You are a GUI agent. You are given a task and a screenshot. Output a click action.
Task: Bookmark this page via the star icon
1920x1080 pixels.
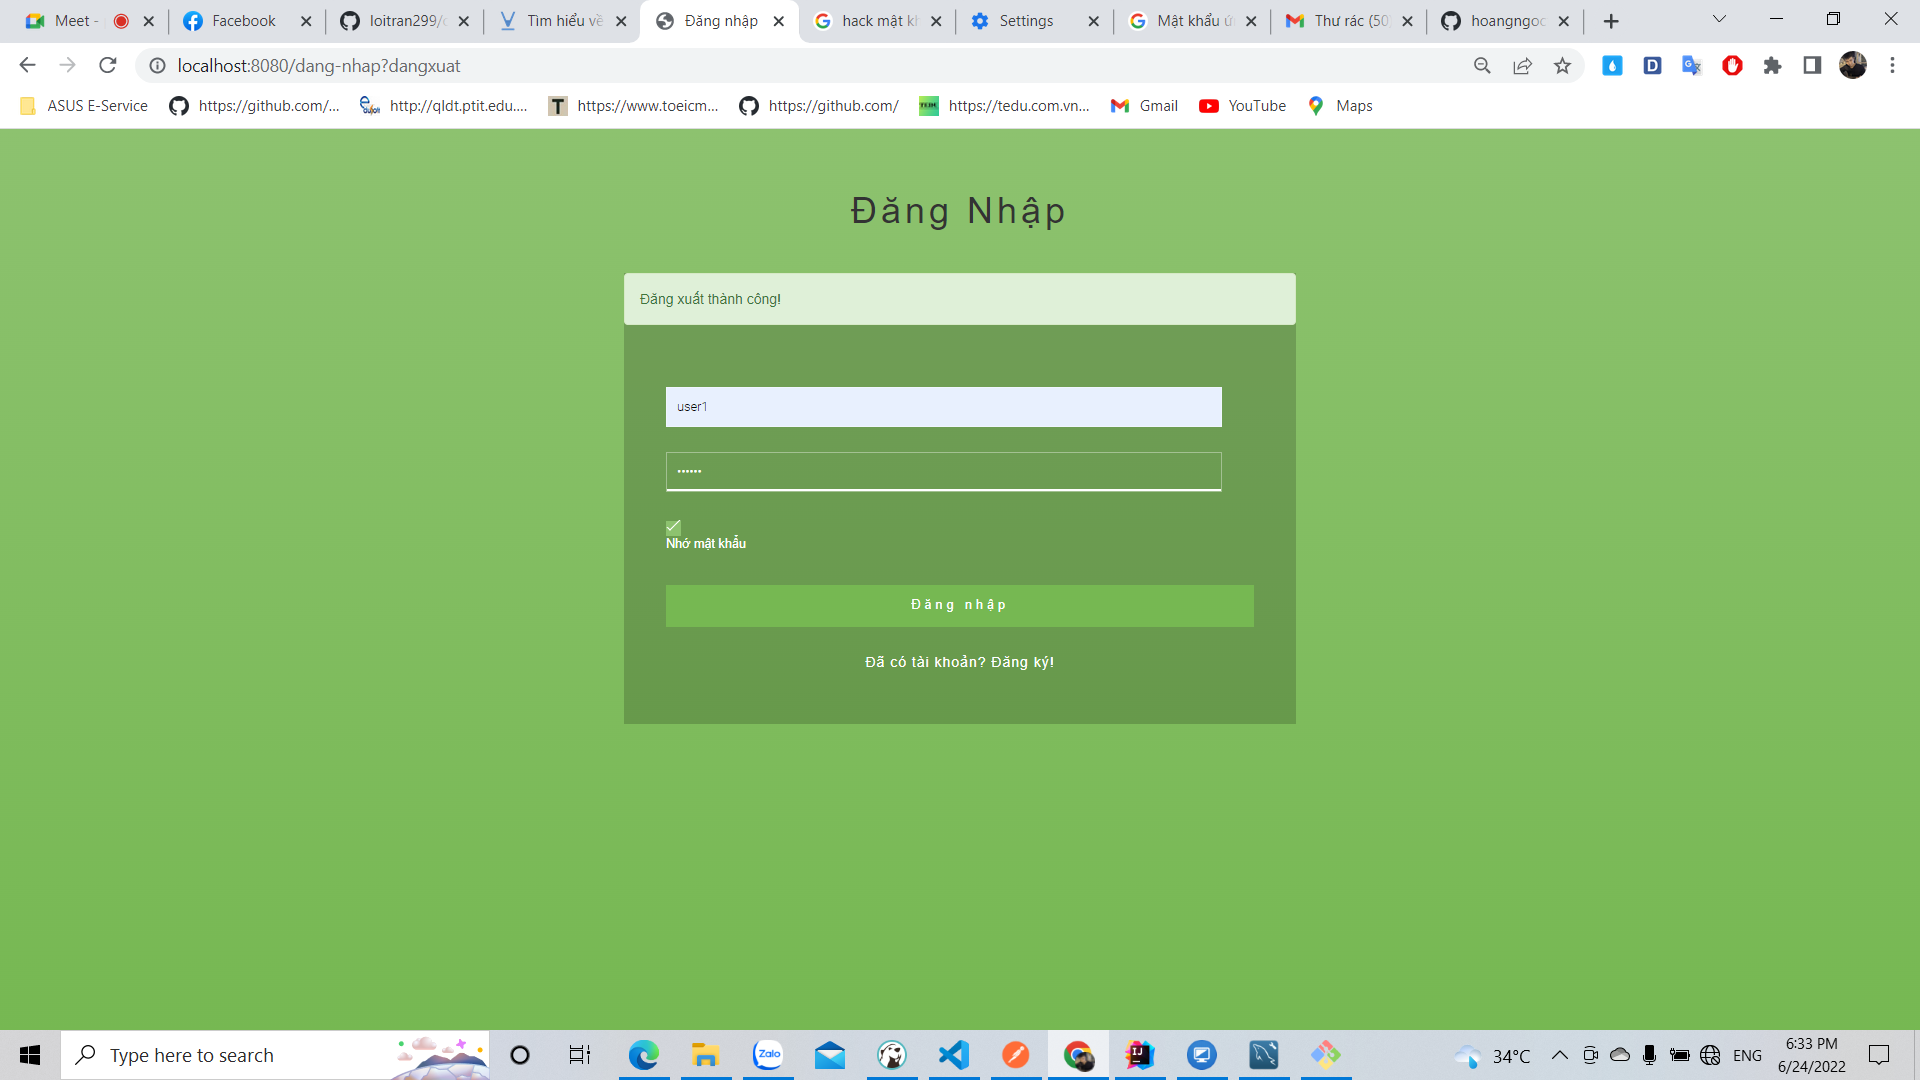click(1563, 65)
